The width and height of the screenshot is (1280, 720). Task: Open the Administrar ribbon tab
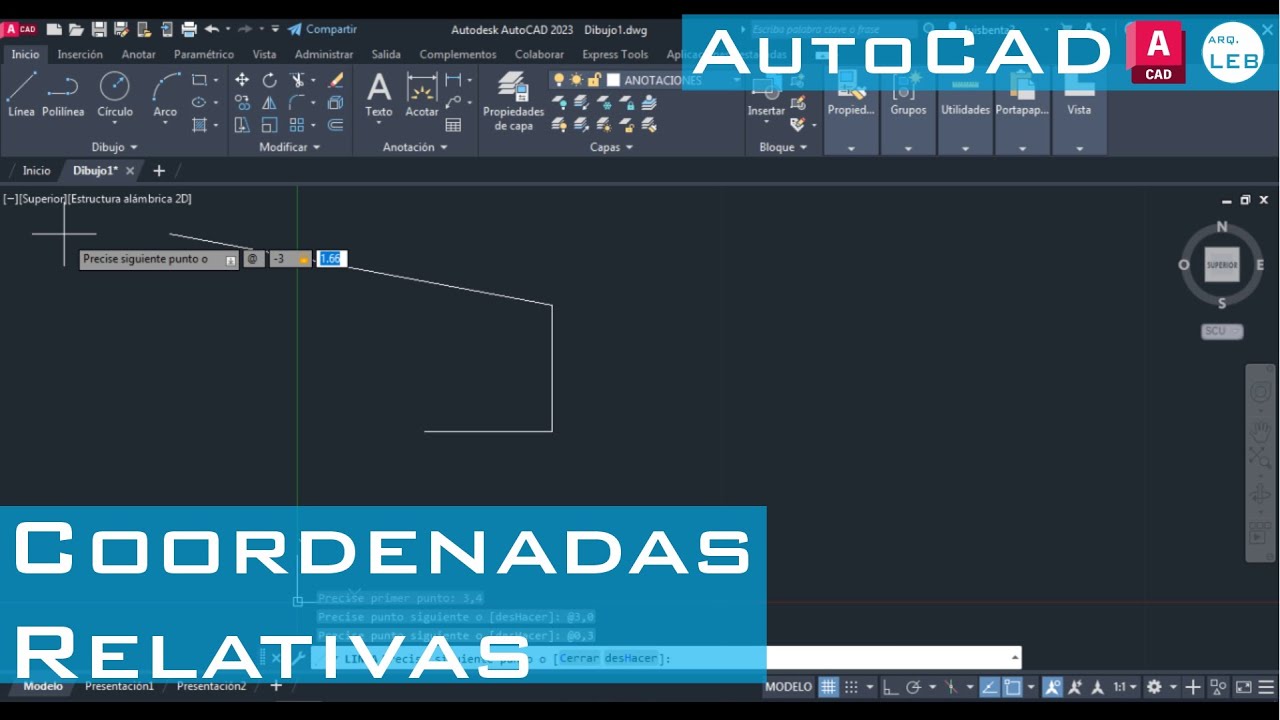point(324,54)
